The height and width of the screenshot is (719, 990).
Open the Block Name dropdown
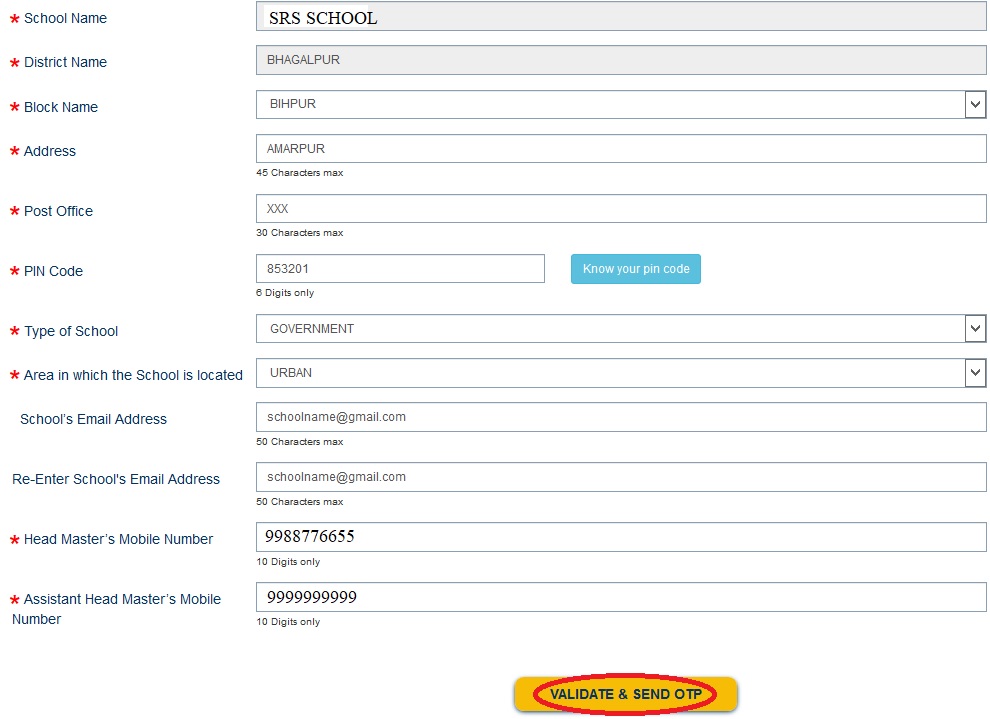(620, 104)
